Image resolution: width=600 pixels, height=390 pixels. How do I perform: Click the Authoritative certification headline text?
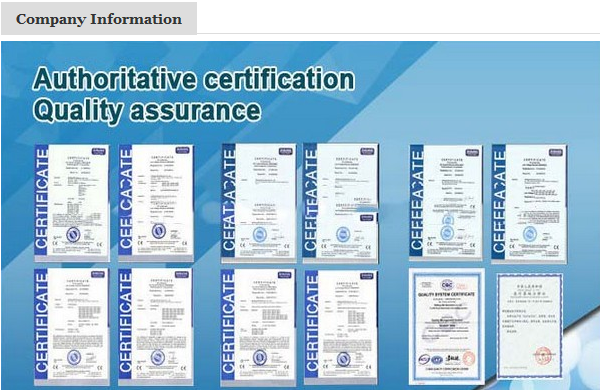tap(194, 78)
